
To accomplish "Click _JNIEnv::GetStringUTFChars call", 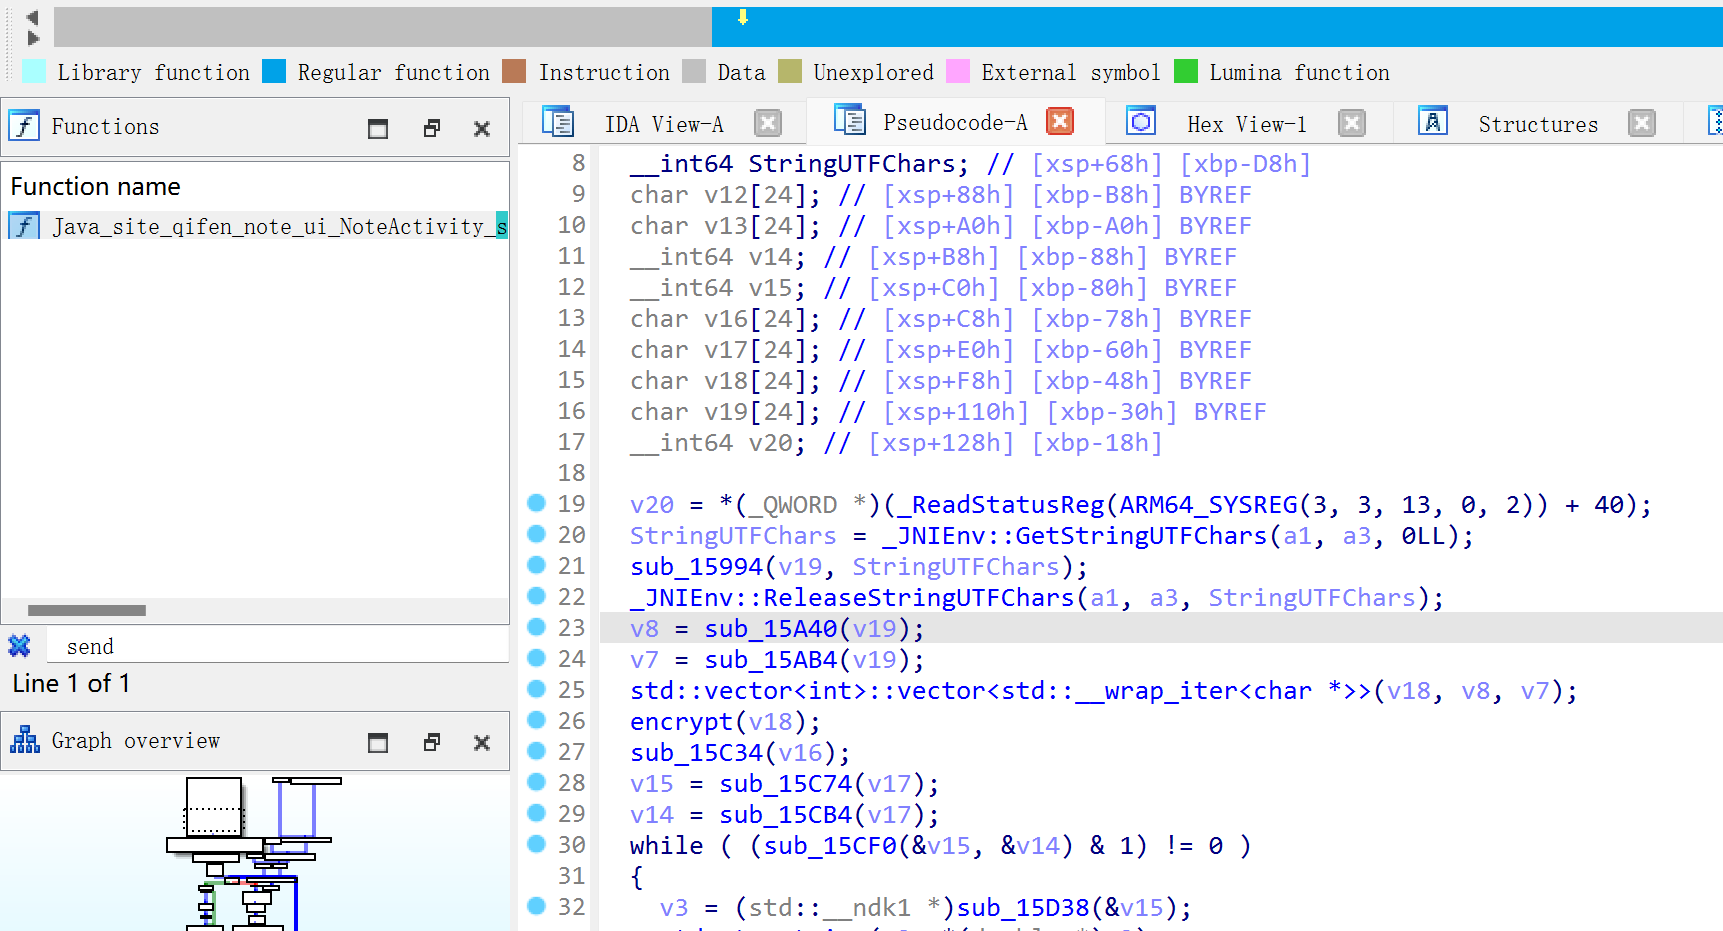I will tap(1075, 536).
